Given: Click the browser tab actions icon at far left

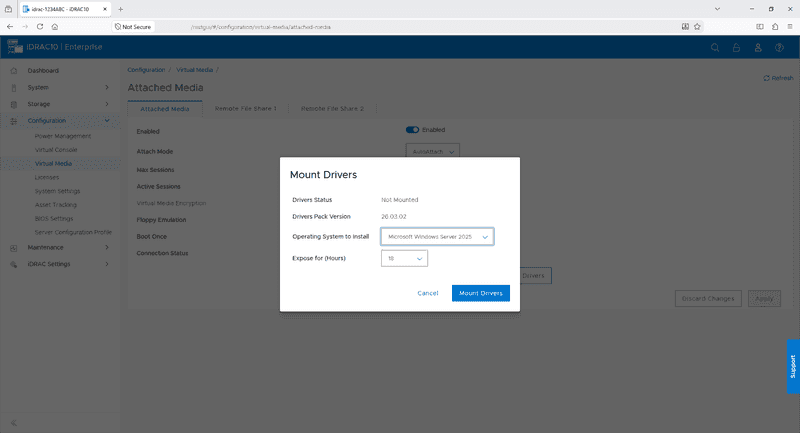Looking at the screenshot, I should [8, 9].
